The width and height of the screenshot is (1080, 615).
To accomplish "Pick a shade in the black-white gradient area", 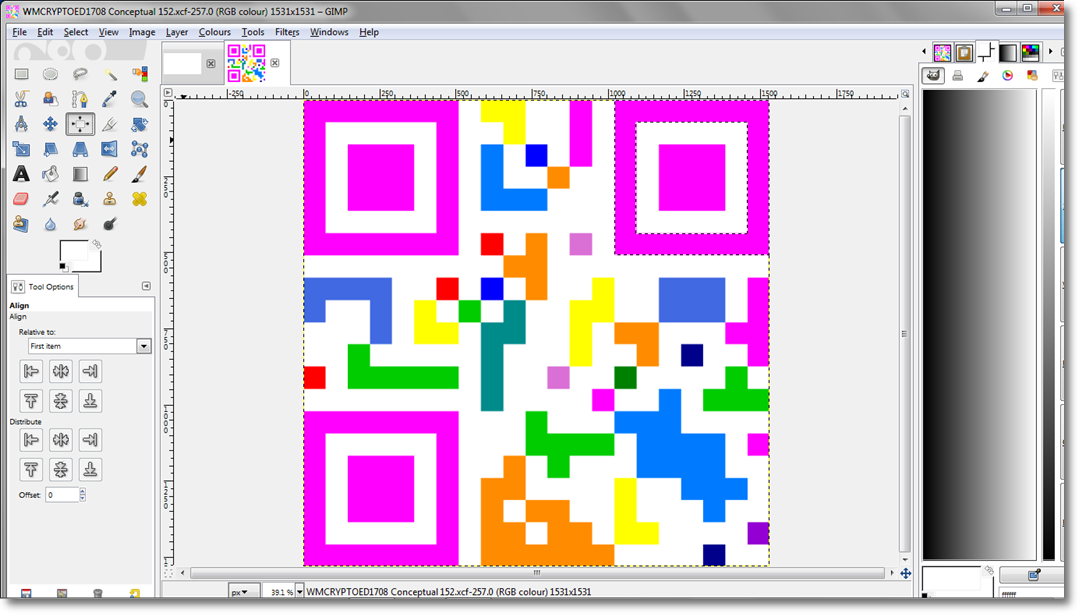I will pyautogui.click(x=979, y=324).
